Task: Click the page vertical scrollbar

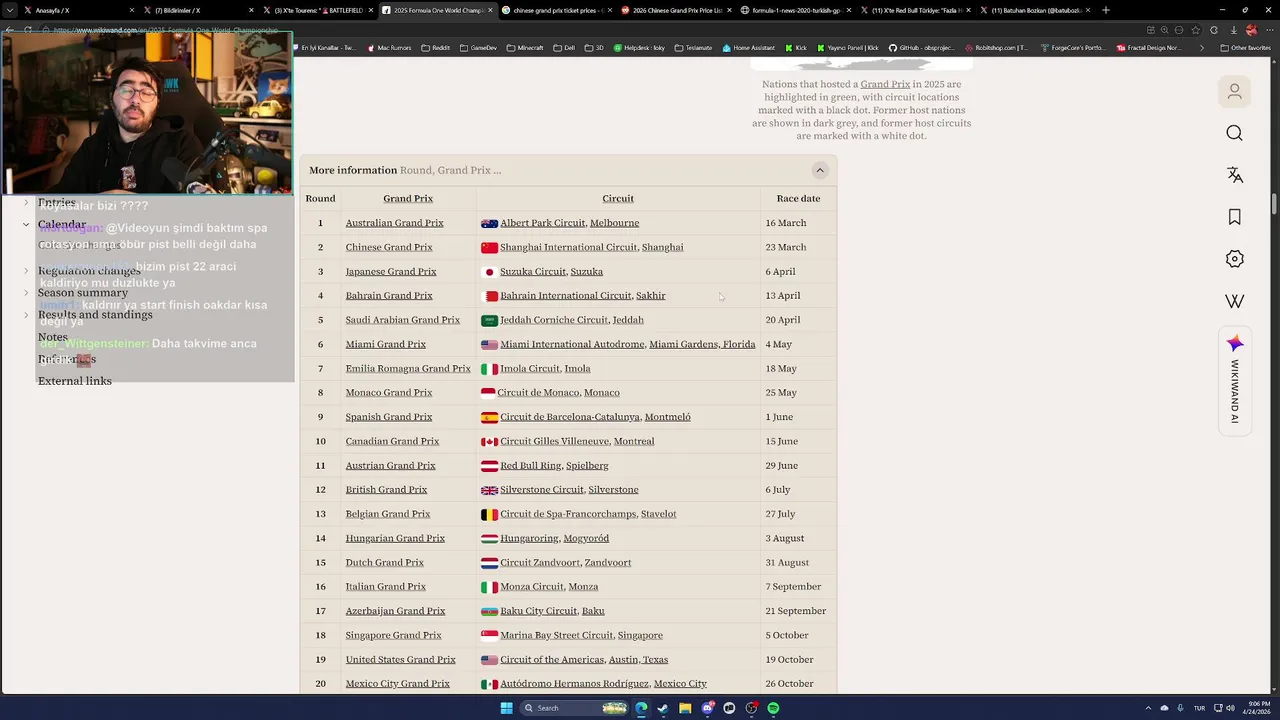Action: coord(1274,203)
